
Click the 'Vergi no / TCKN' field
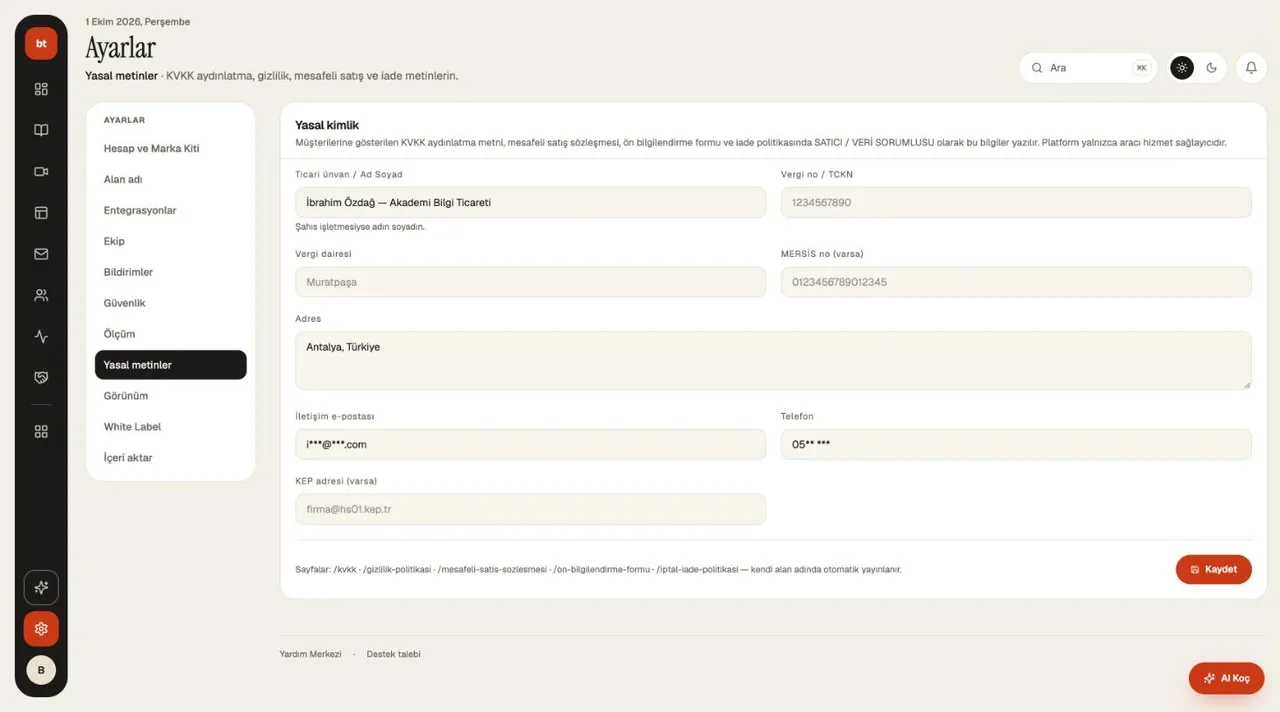point(1016,202)
